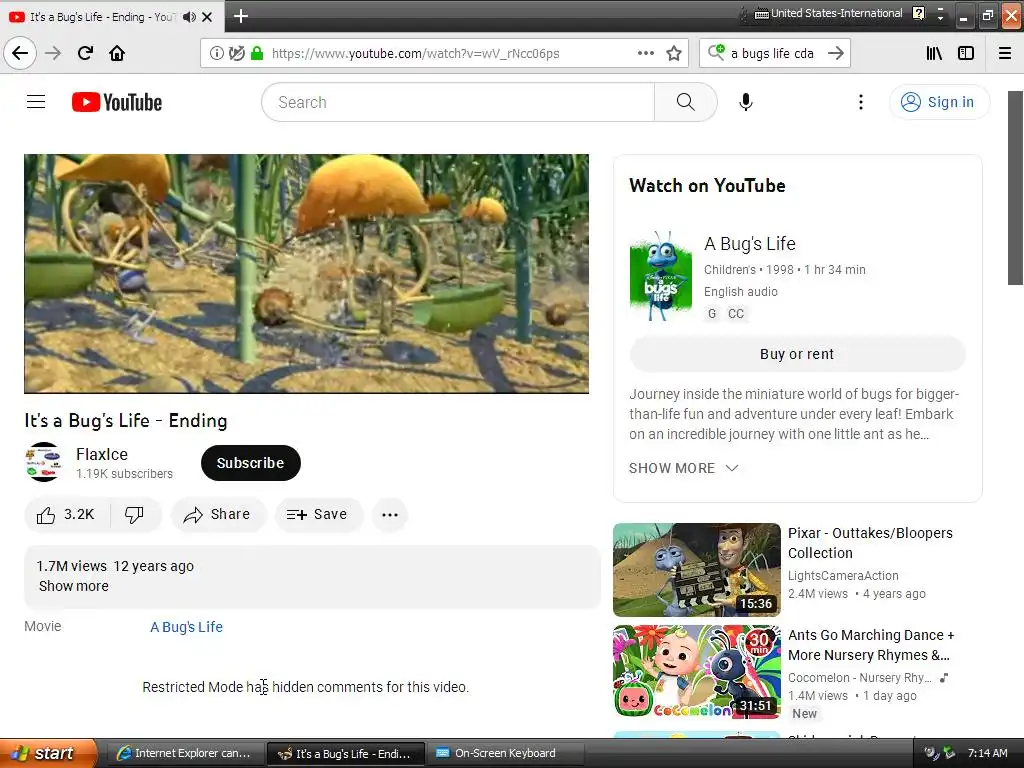The width and height of the screenshot is (1024, 768).
Task: Show site information icon in address bar
Action: (x=216, y=53)
